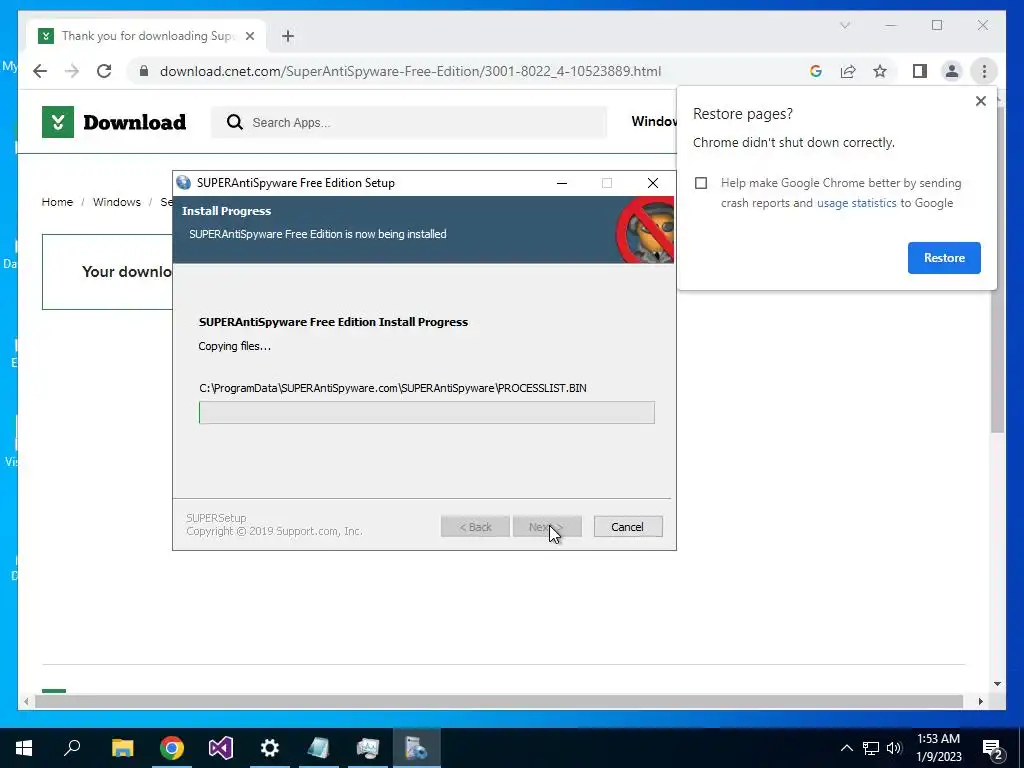Image resolution: width=1024 pixels, height=768 pixels.
Task: Open the Windows breadcrumb link
Action: point(116,202)
